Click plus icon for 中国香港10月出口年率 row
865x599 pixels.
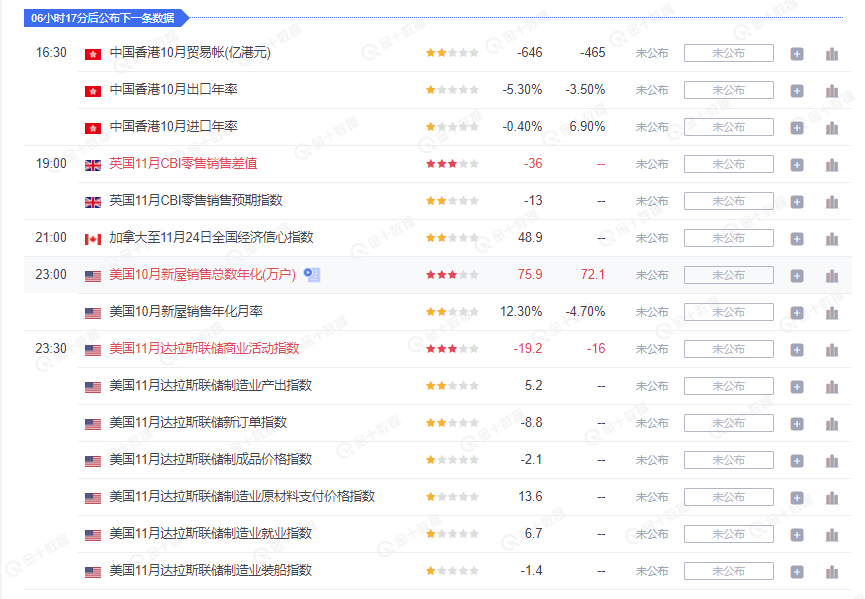coord(797,91)
